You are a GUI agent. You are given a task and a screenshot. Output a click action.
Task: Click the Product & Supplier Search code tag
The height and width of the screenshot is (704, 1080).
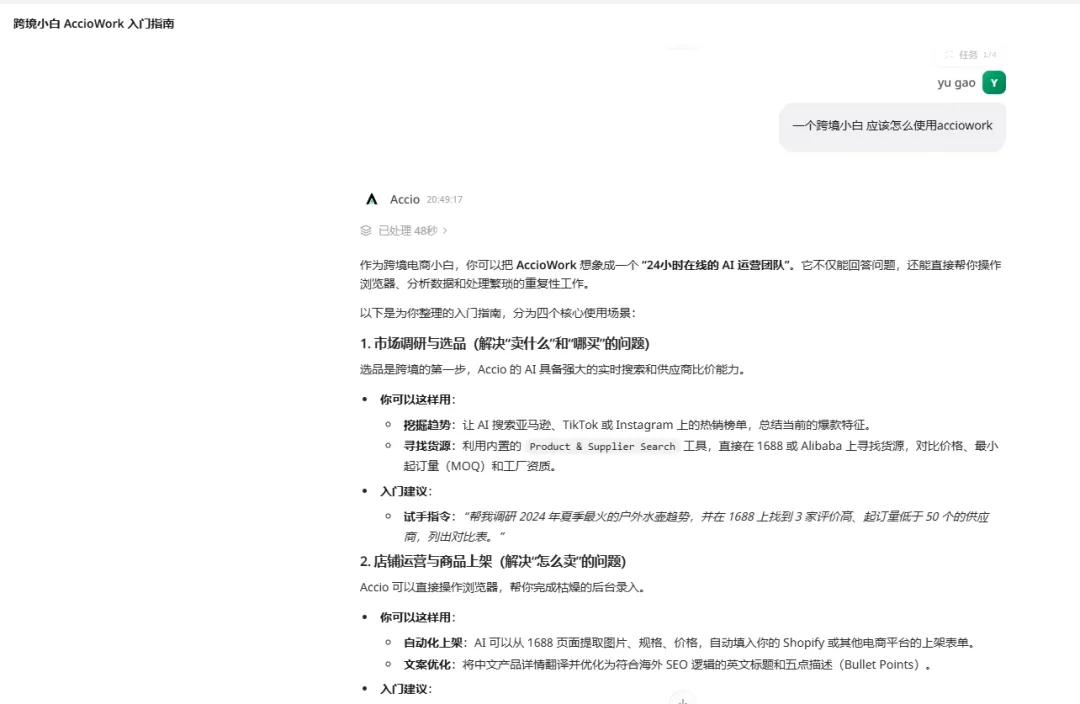(x=602, y=446)
